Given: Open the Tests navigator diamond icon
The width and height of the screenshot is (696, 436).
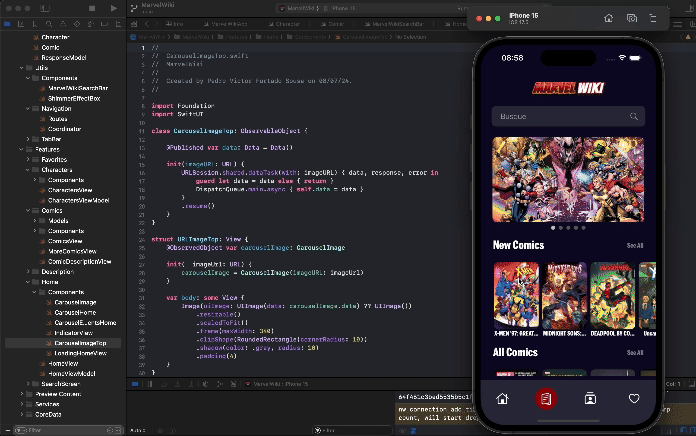Looking at the screenshot, I should [77, 24].
